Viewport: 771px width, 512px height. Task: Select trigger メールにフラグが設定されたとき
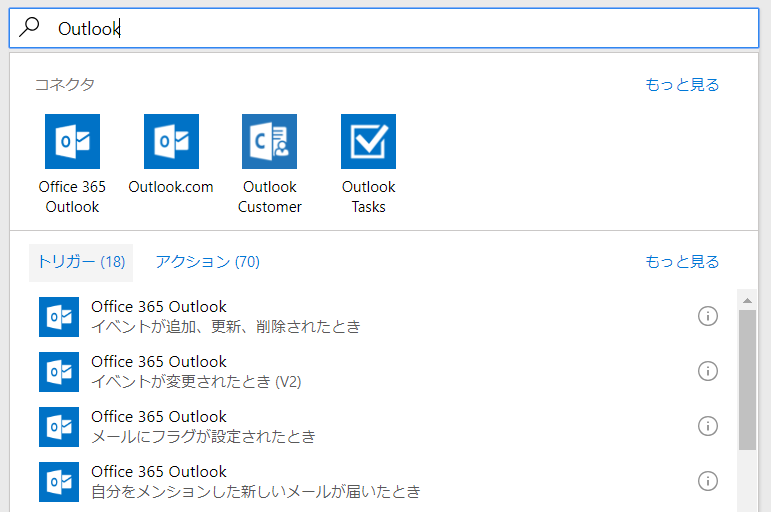(x=379, y=427)
